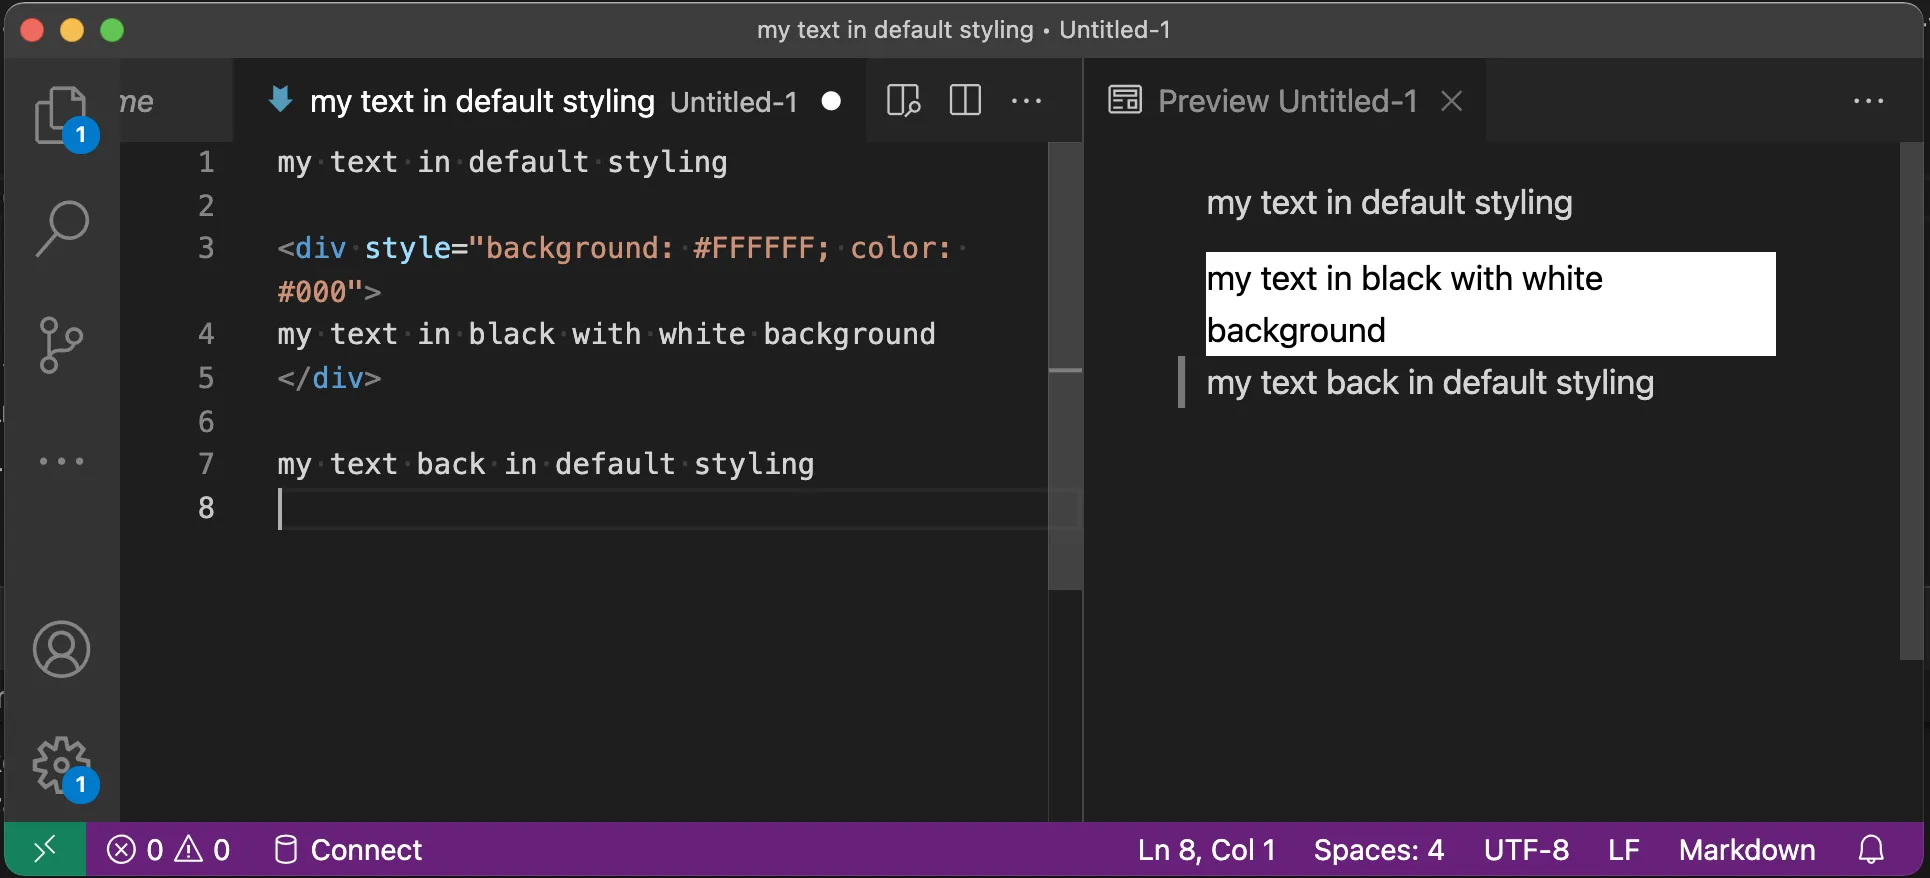Click 'my text back in default styling' in preview

pyautogui.click(x=1430, y=383)
